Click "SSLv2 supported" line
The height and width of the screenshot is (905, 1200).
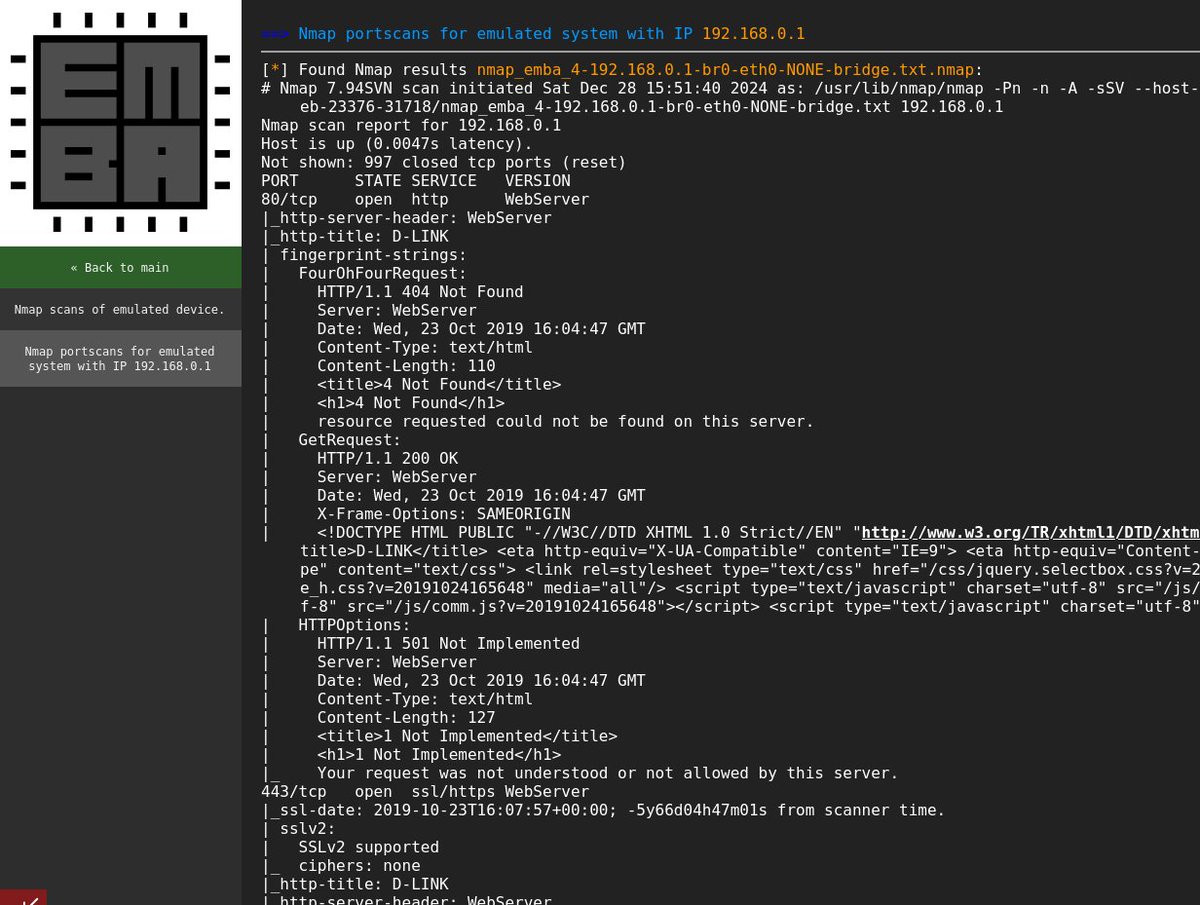[368, 847]
